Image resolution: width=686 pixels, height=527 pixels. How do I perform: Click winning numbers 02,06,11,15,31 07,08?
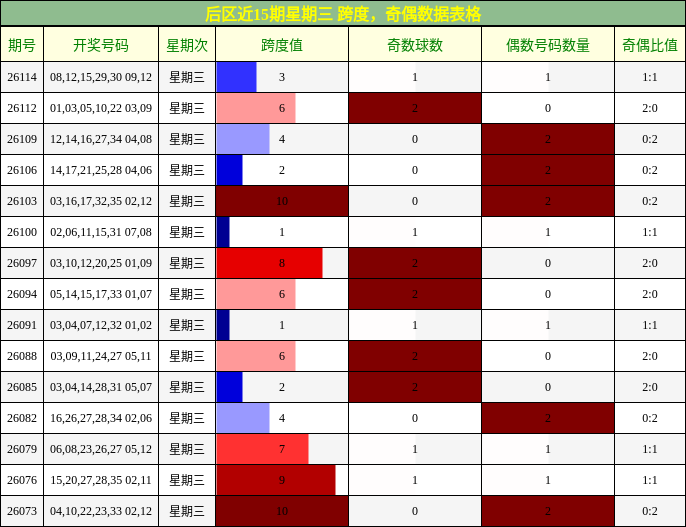click(x=101, y=232)
